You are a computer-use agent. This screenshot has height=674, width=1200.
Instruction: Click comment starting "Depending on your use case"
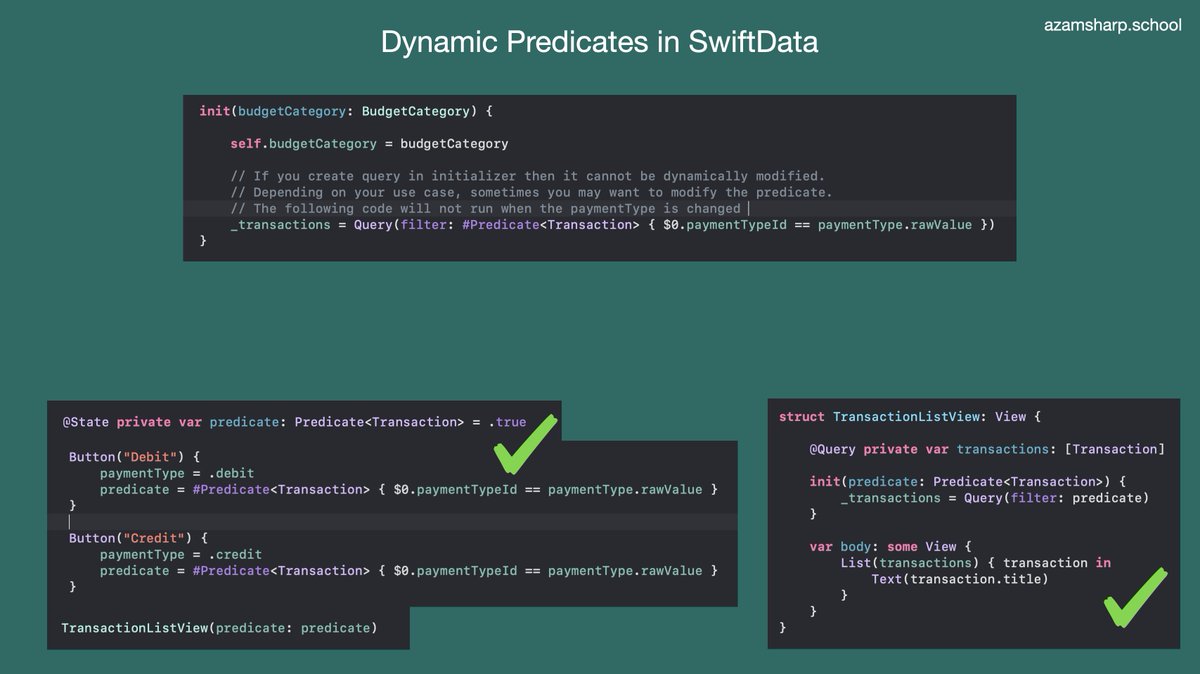[531, 192]
